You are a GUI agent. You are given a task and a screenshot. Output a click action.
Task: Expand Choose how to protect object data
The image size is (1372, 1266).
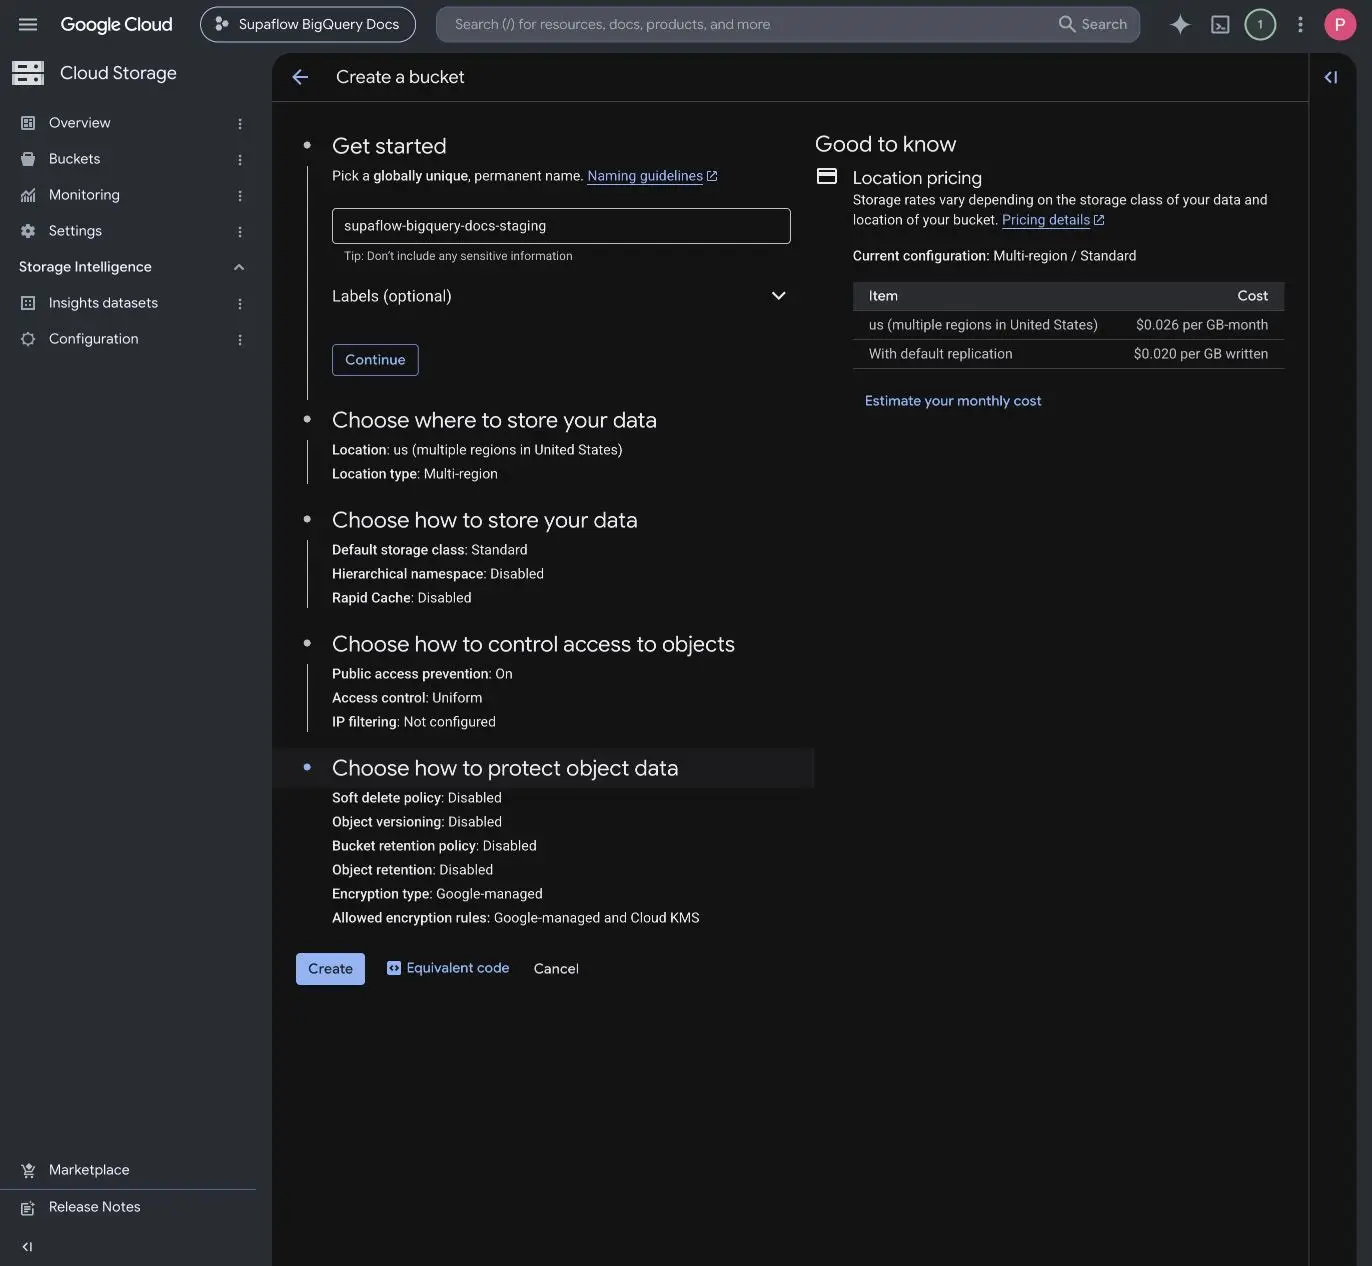(x=505, y=768)
